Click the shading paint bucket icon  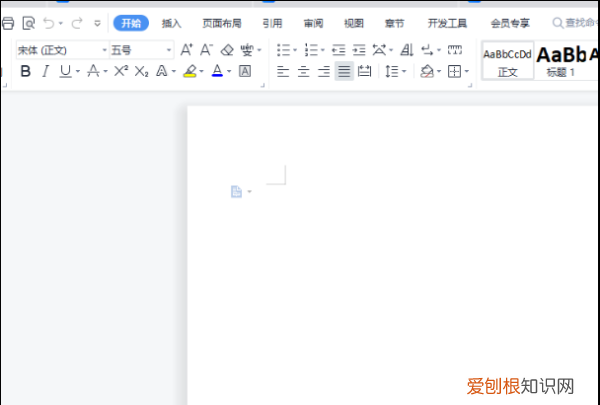(x=427, y=71)
